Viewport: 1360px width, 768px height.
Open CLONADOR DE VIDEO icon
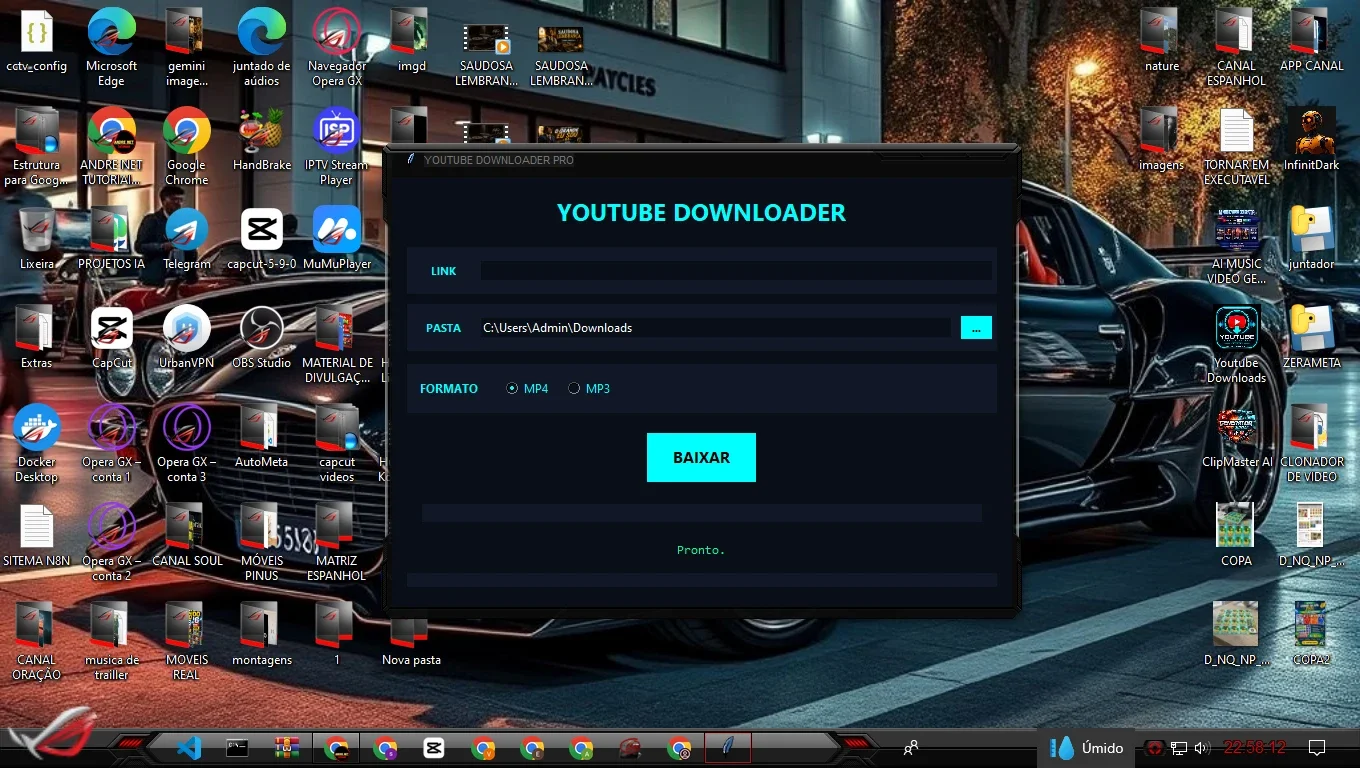(1312, 443)
